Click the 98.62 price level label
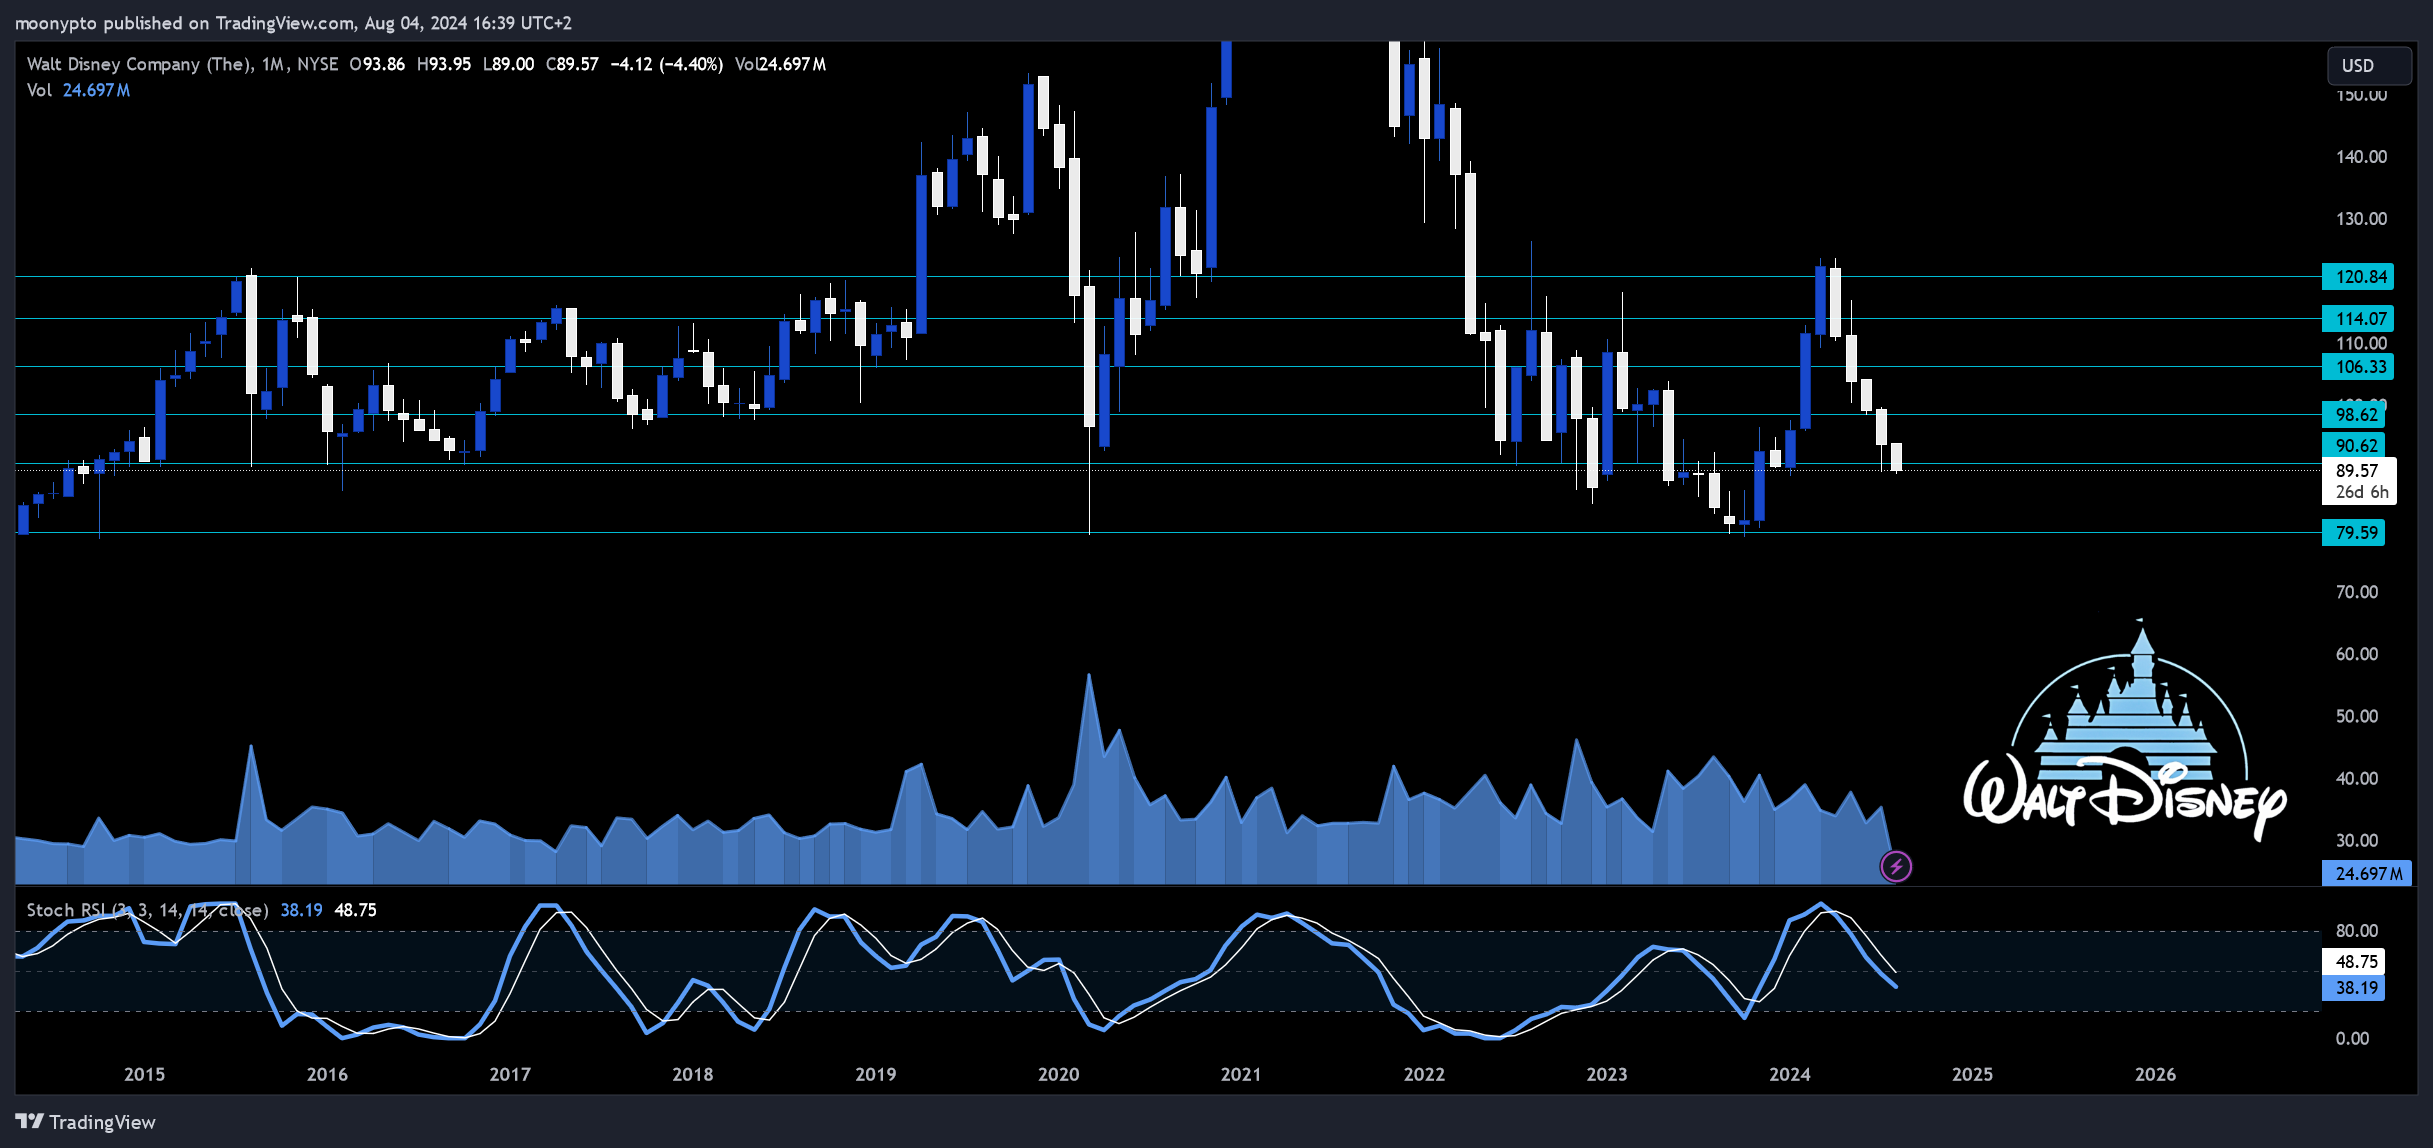 [x=2353, y=415]
